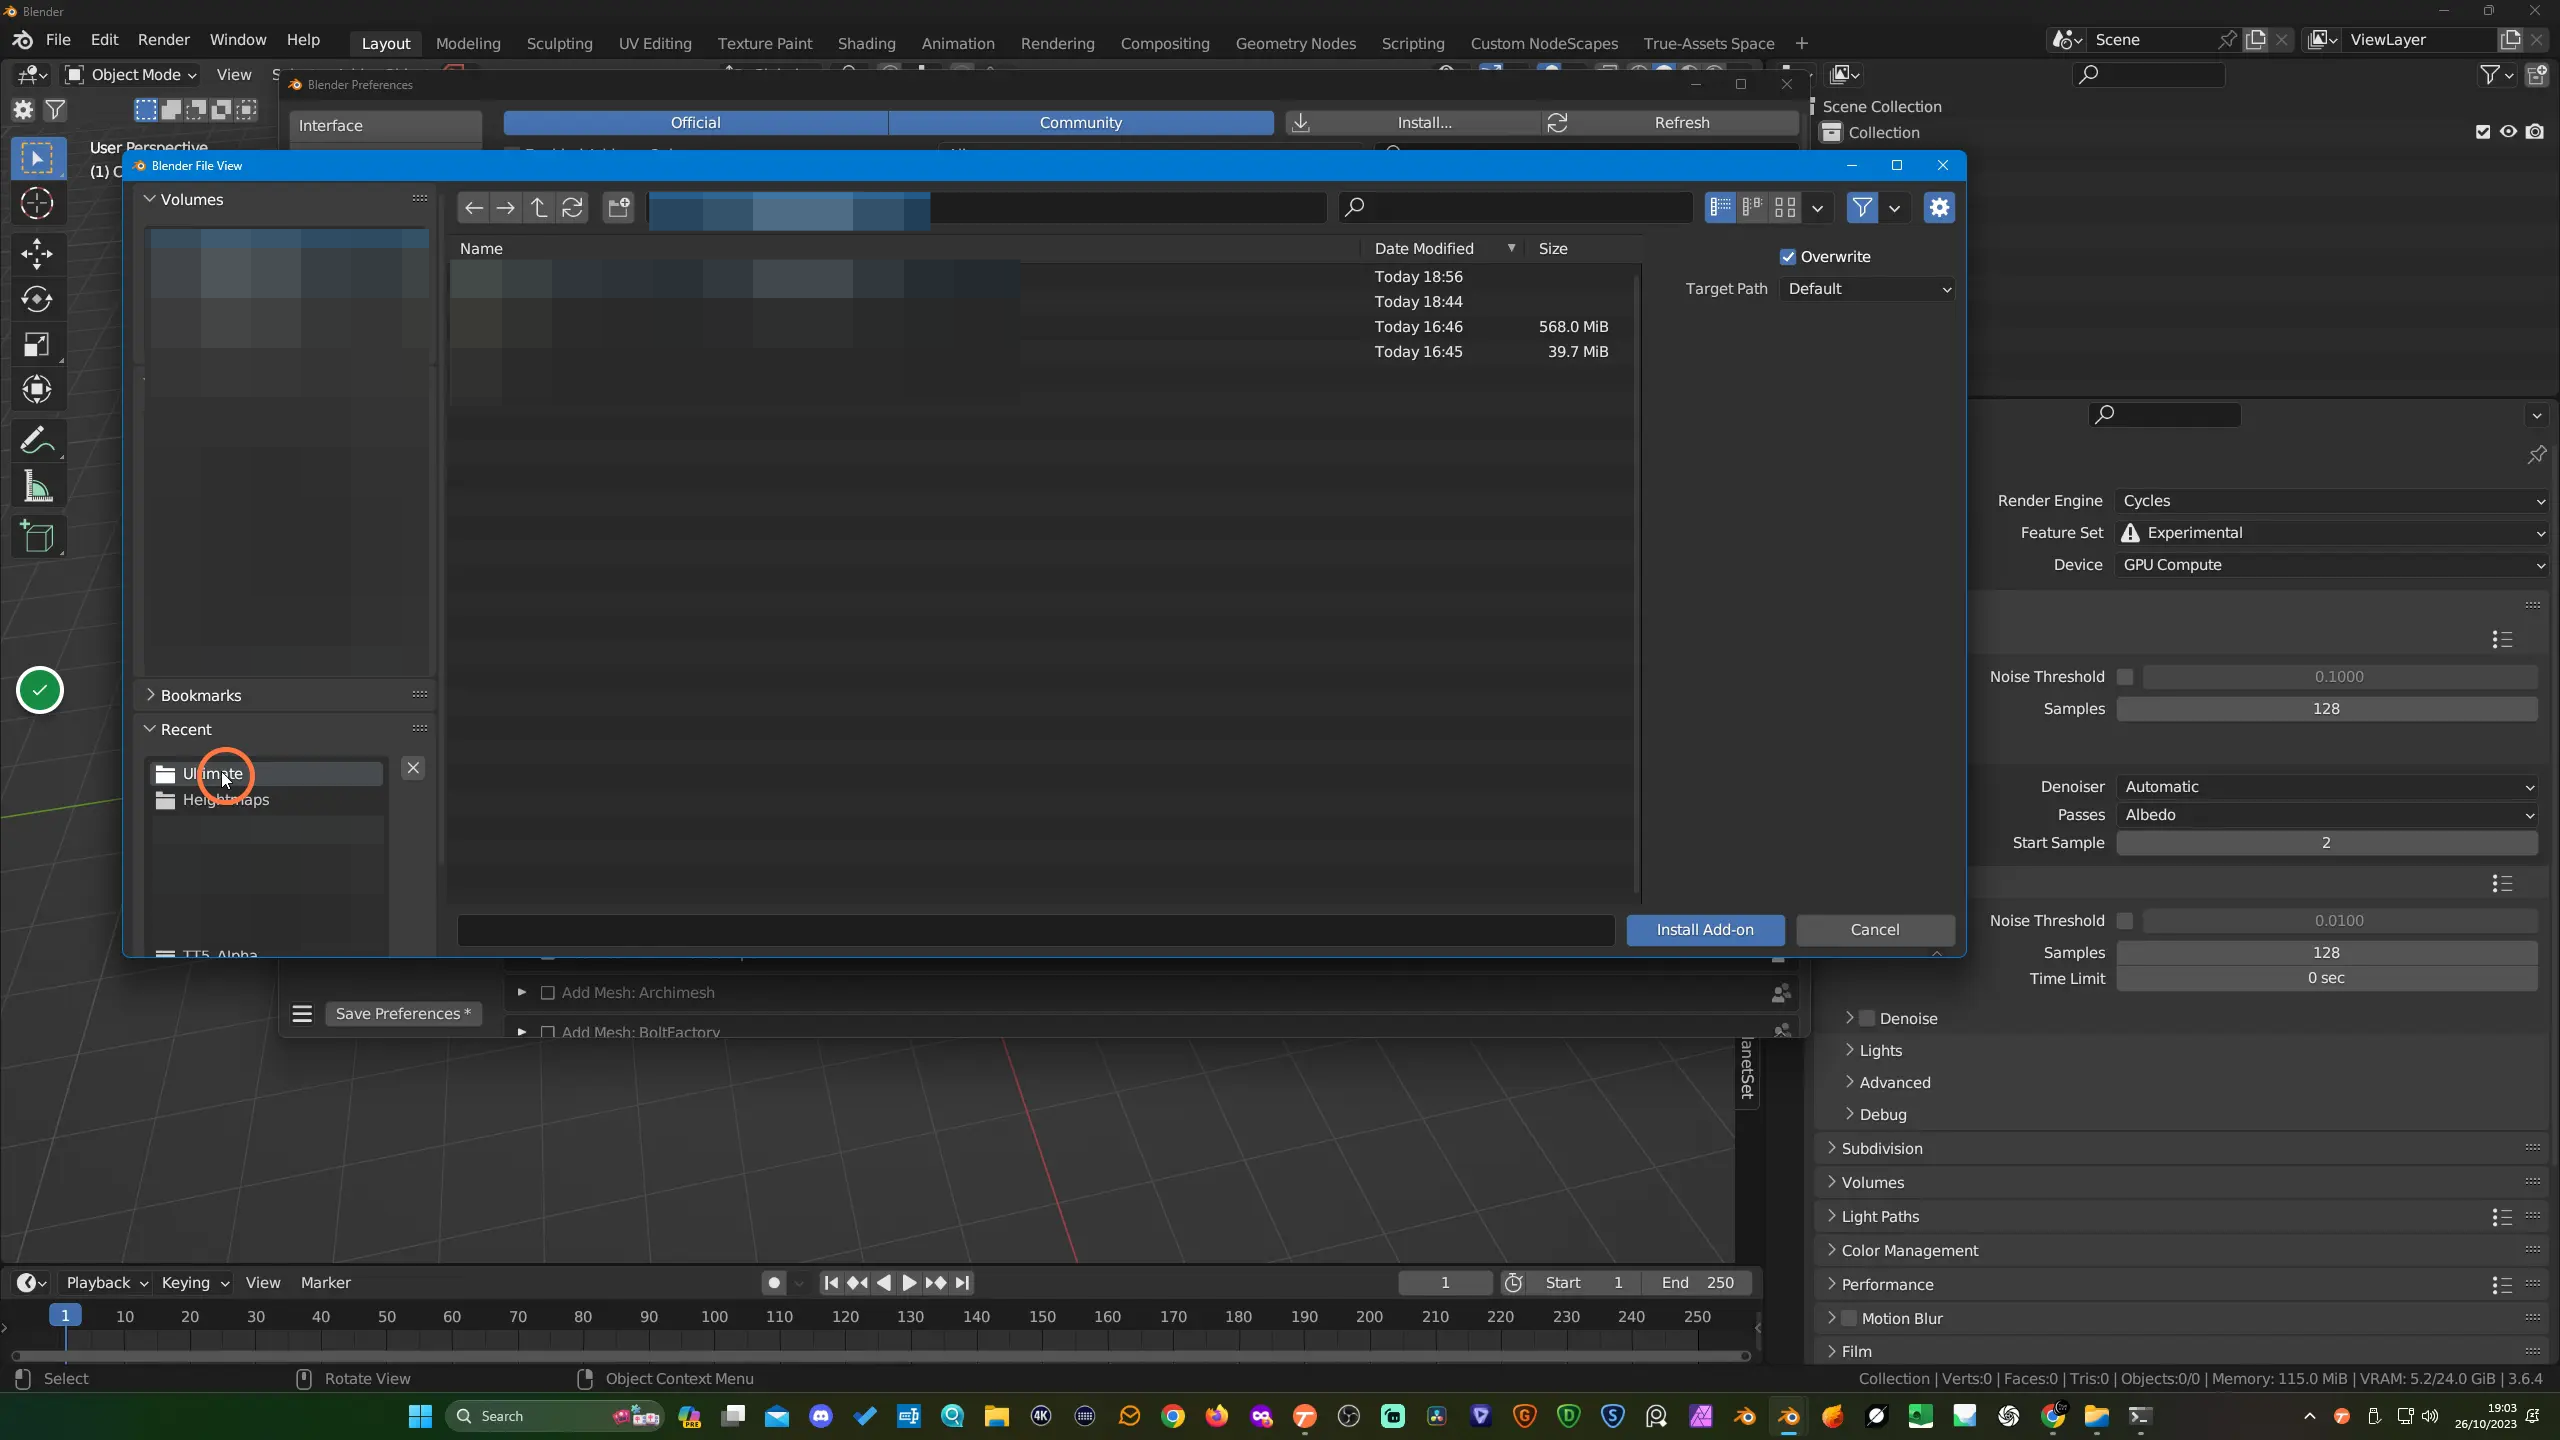
Task: Select the Cursor tool in viewport toolbar
Action: [37, 204]
